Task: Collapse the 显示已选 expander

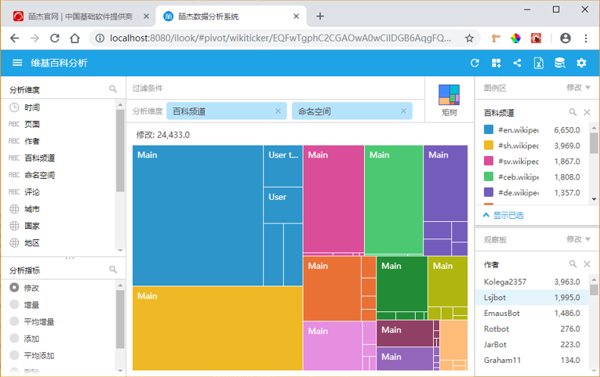Action: tap(503, 215)
